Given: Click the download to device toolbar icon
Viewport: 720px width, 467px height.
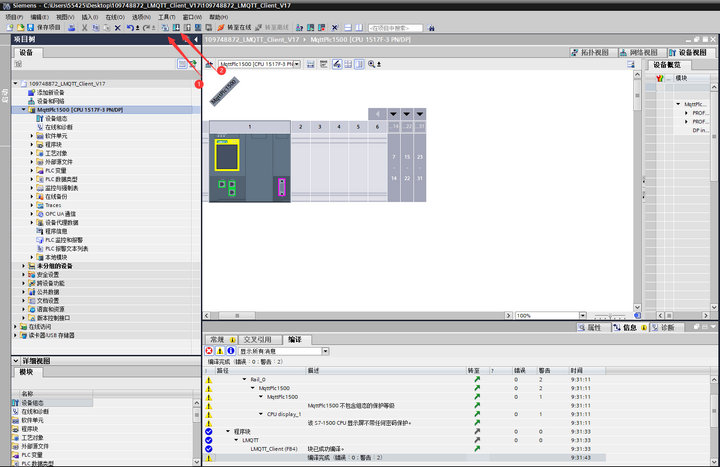Looking at the screenshot, I should (175, 27).
